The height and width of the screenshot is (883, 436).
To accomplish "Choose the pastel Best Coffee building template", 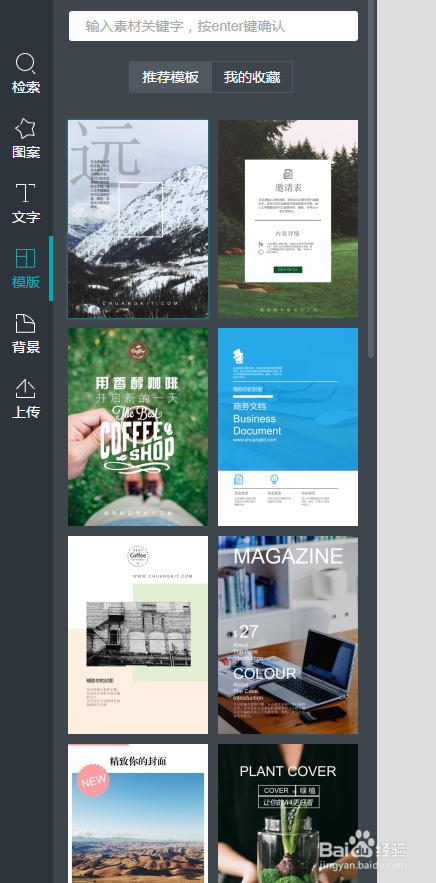I will tap(138, 635).
